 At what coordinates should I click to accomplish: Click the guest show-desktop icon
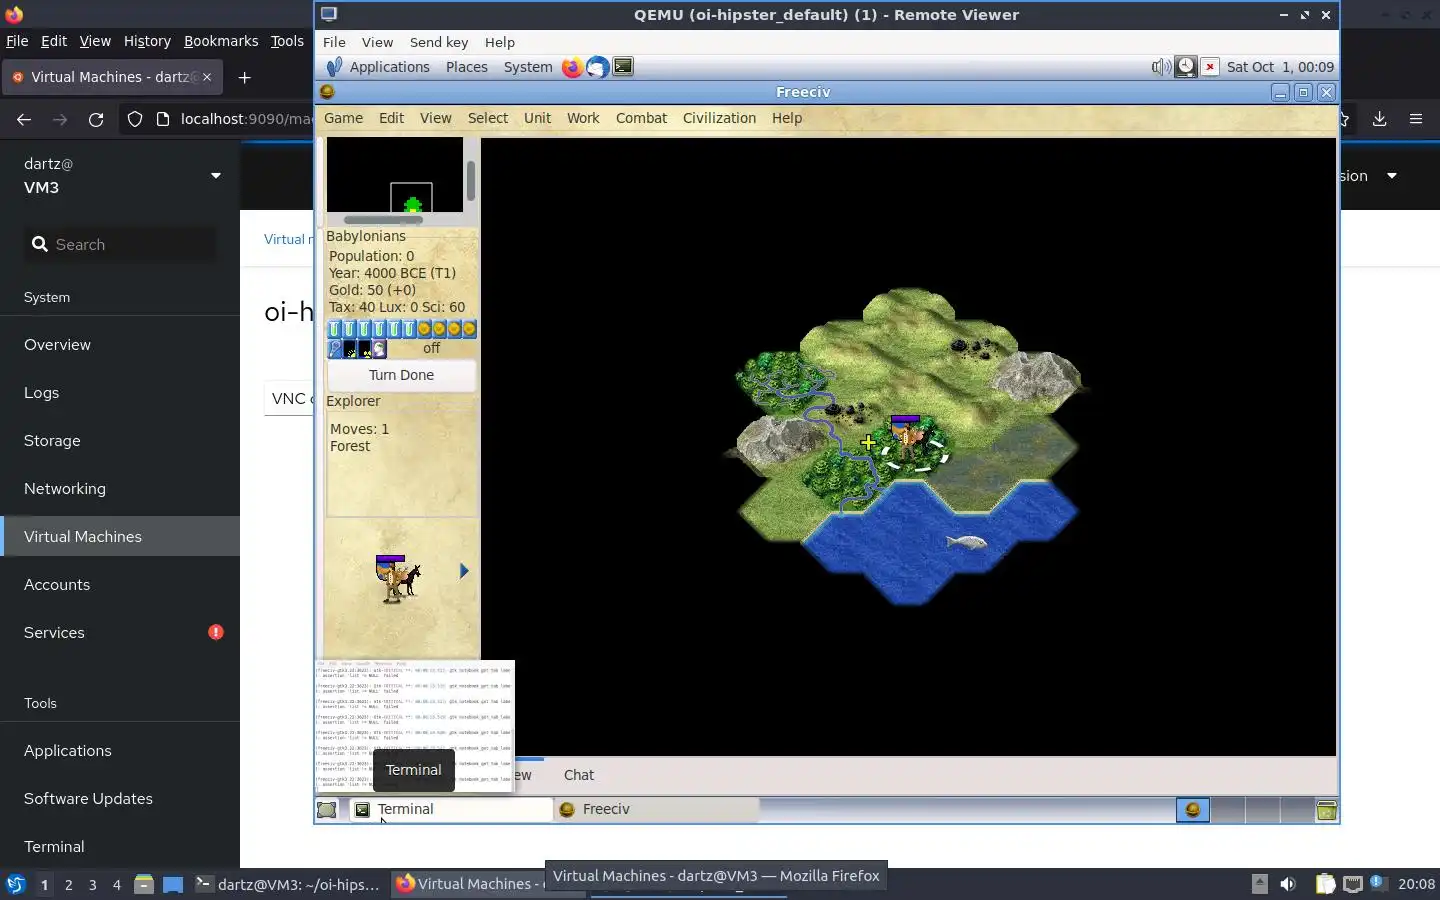click(327, 810)
